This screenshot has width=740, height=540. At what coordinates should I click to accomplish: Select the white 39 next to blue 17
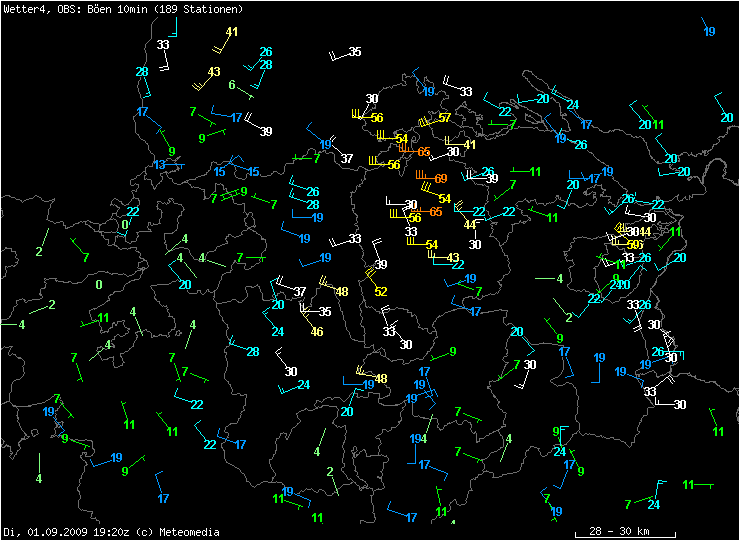point(266,132)
